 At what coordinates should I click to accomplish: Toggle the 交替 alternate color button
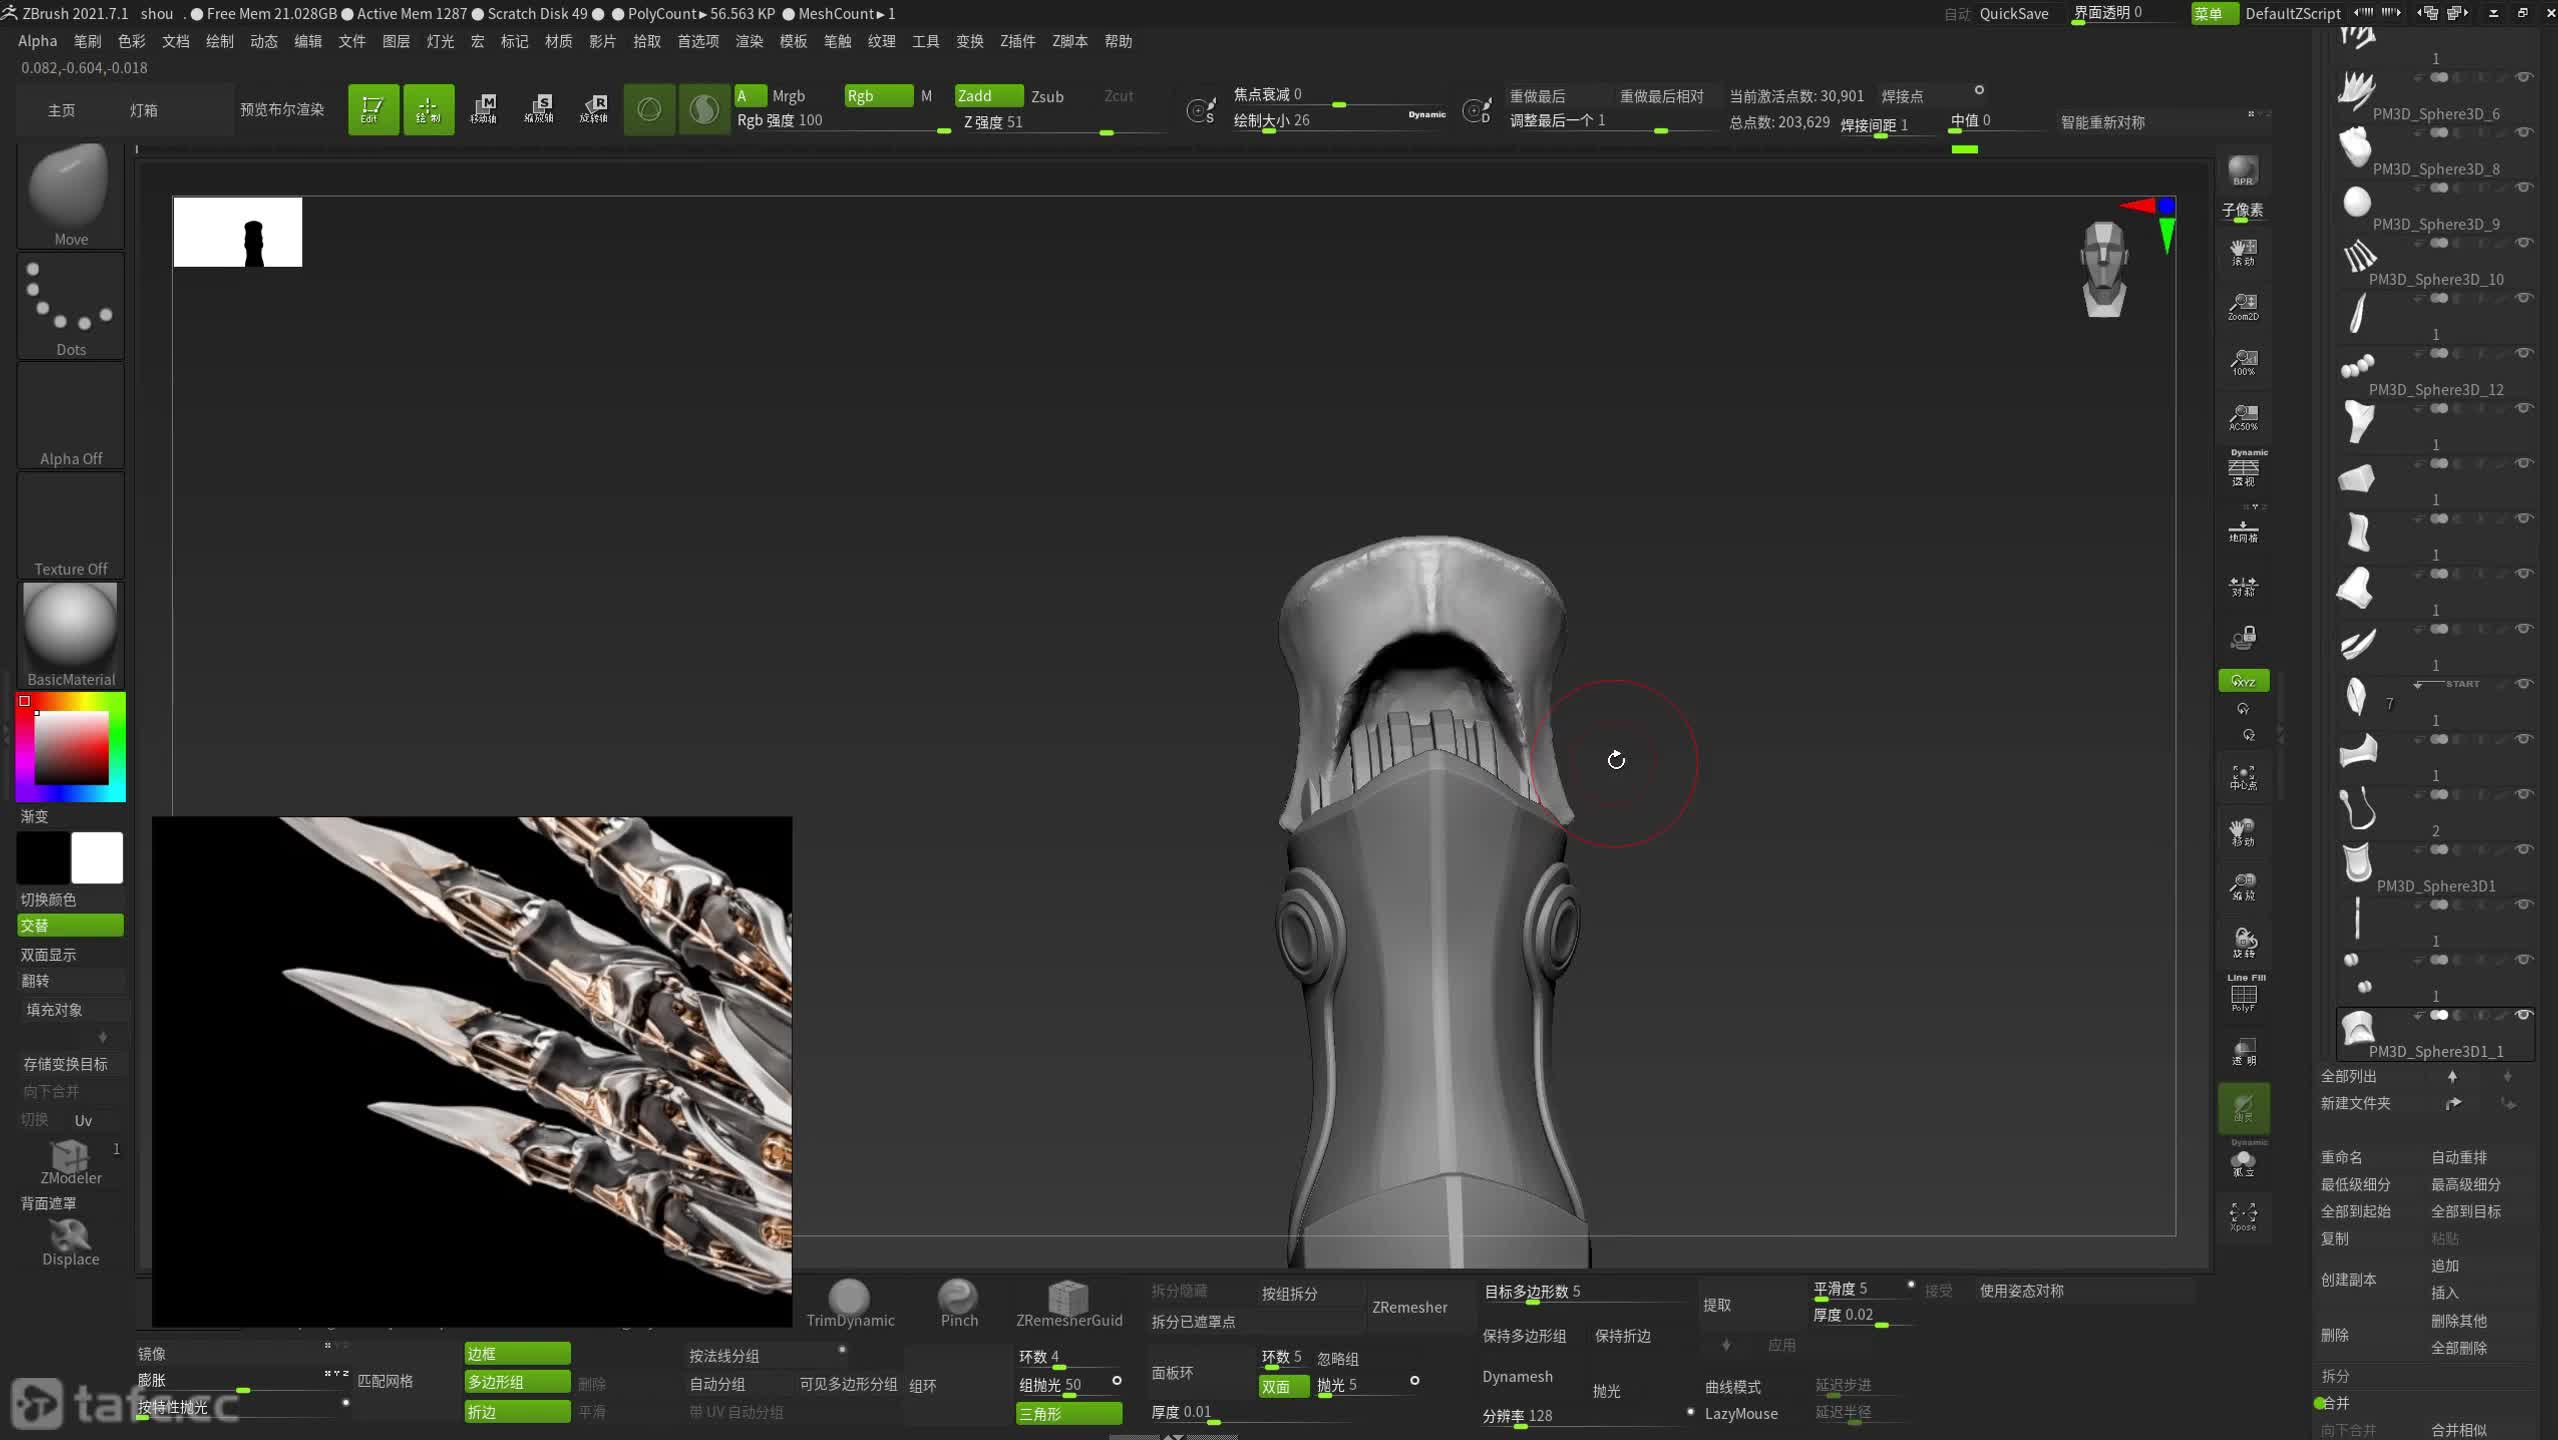[70, 925]
